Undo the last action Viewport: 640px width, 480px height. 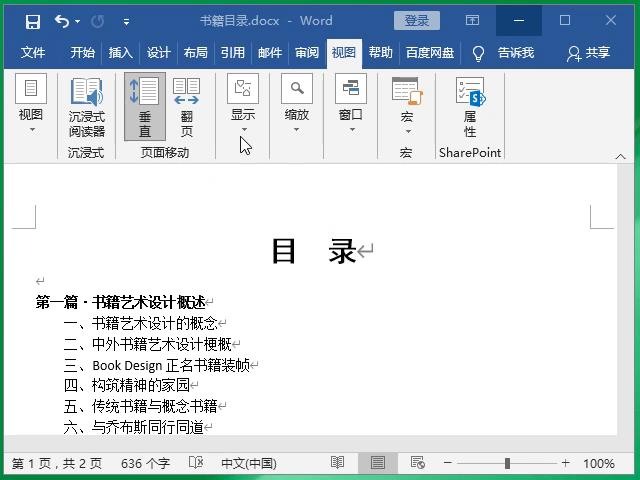tap(62, 21)
